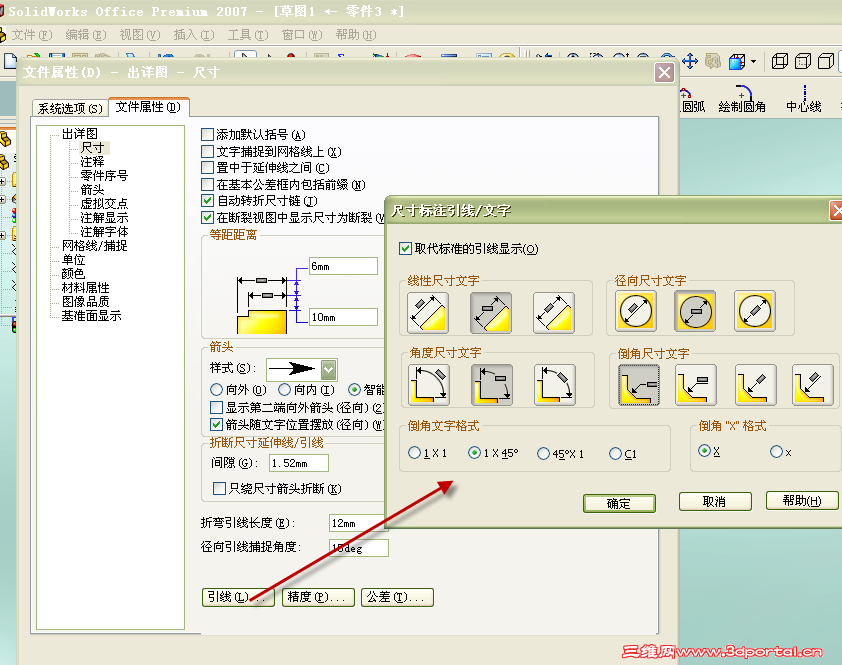Screen dimensions: 842x665
Task: Toggle 文字捕捉到网格线上 checkbox
Action: (207, 151)
